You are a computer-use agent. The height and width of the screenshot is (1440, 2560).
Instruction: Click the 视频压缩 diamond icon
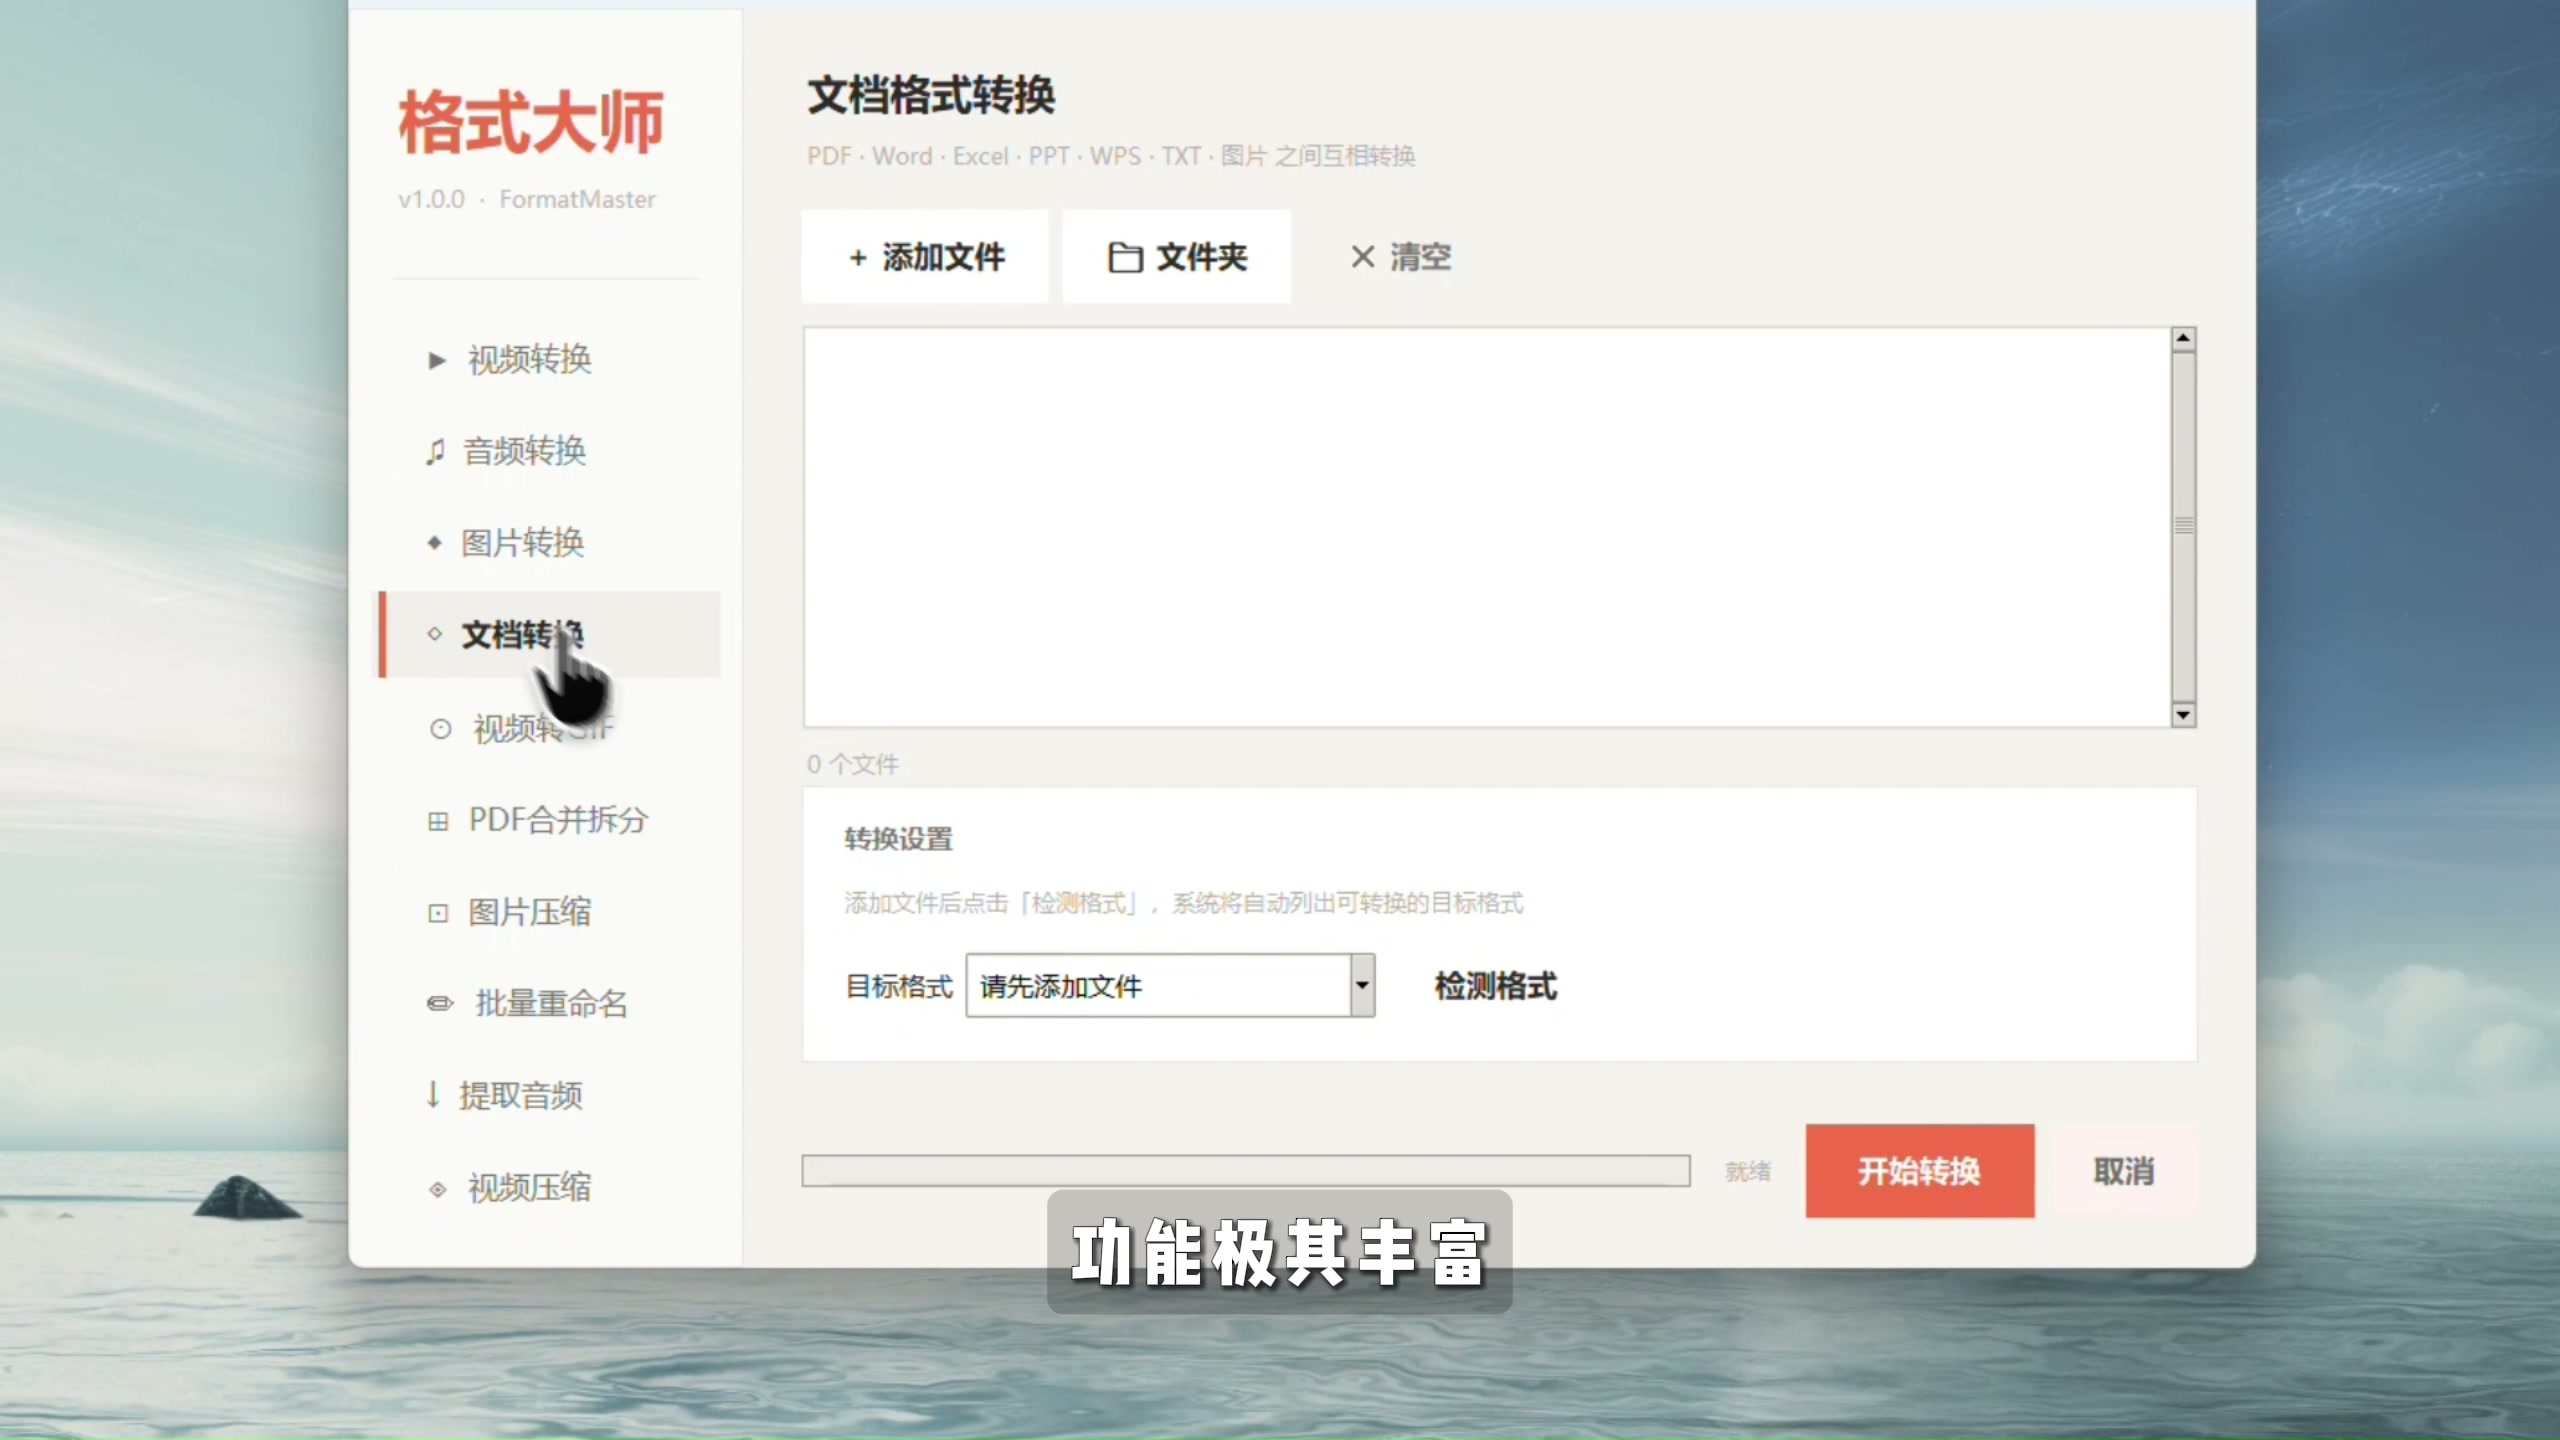[437, 1189]
